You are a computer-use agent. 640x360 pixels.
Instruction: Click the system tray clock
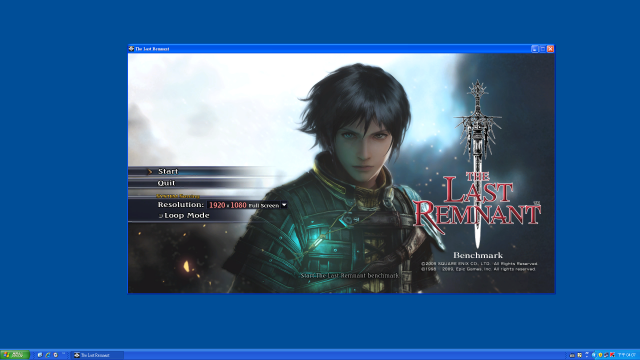pos(627,355)
